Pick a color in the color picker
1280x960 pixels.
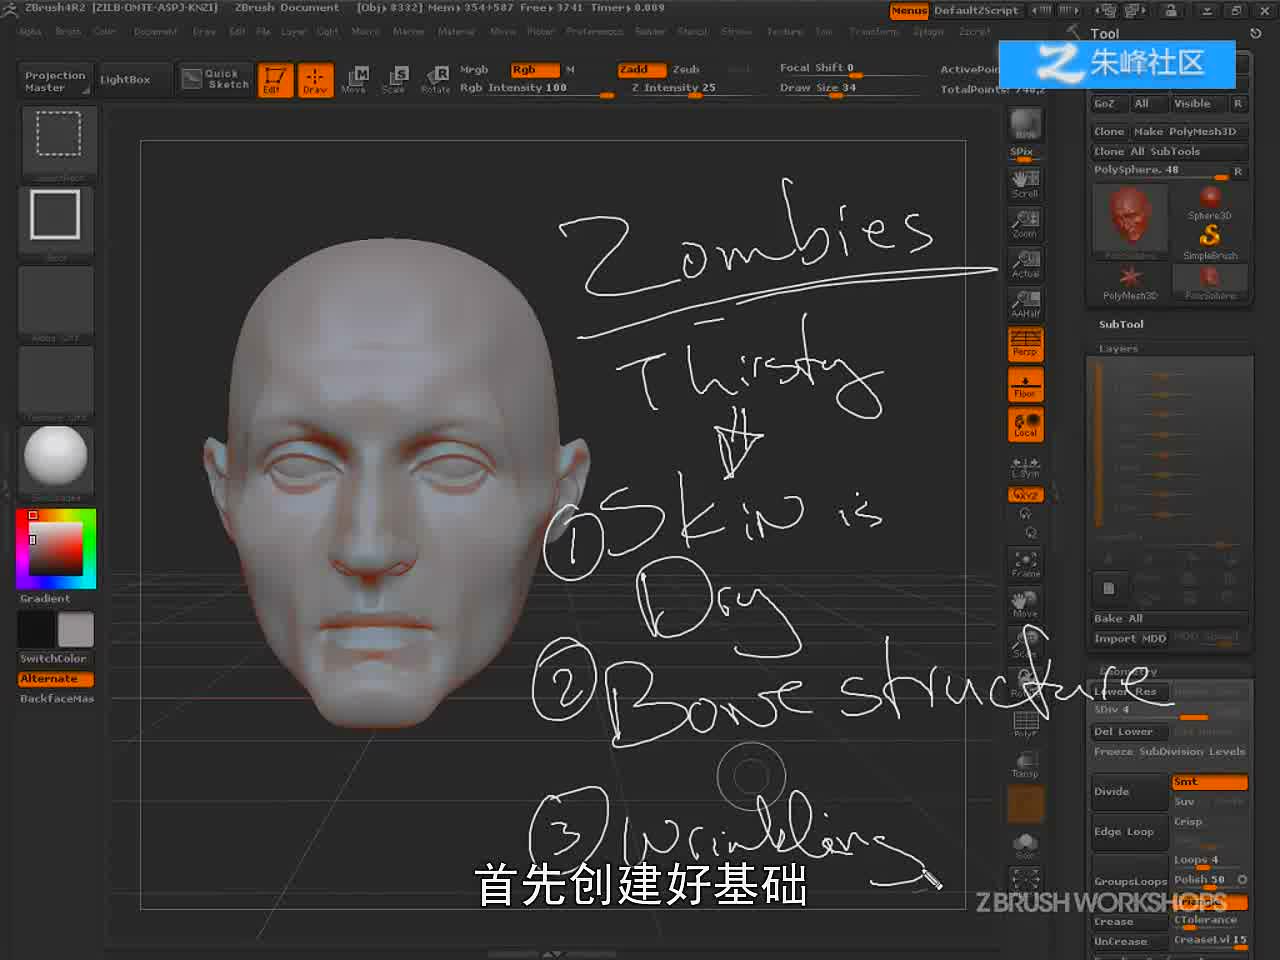click(56, 548)
